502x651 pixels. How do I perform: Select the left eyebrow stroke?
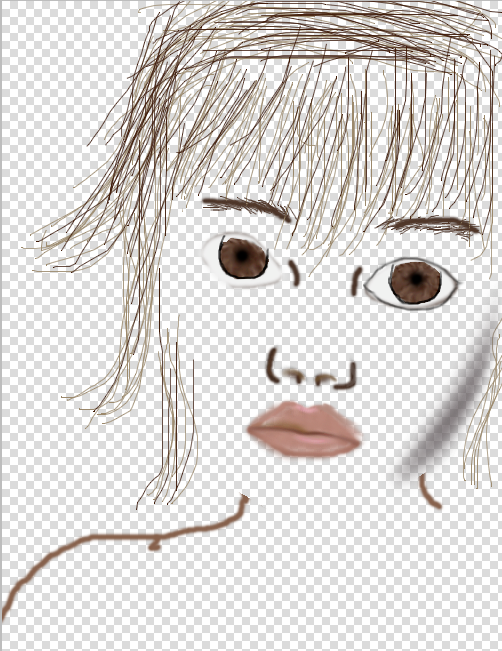(248, 207)
